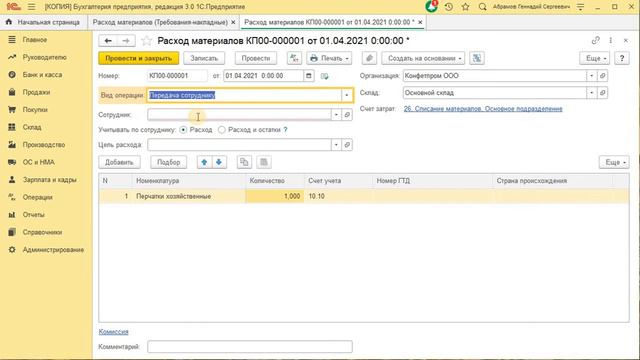Add document to favorites star
The height and width of the screenshot is (360, 640).
(x=146, y=41)
